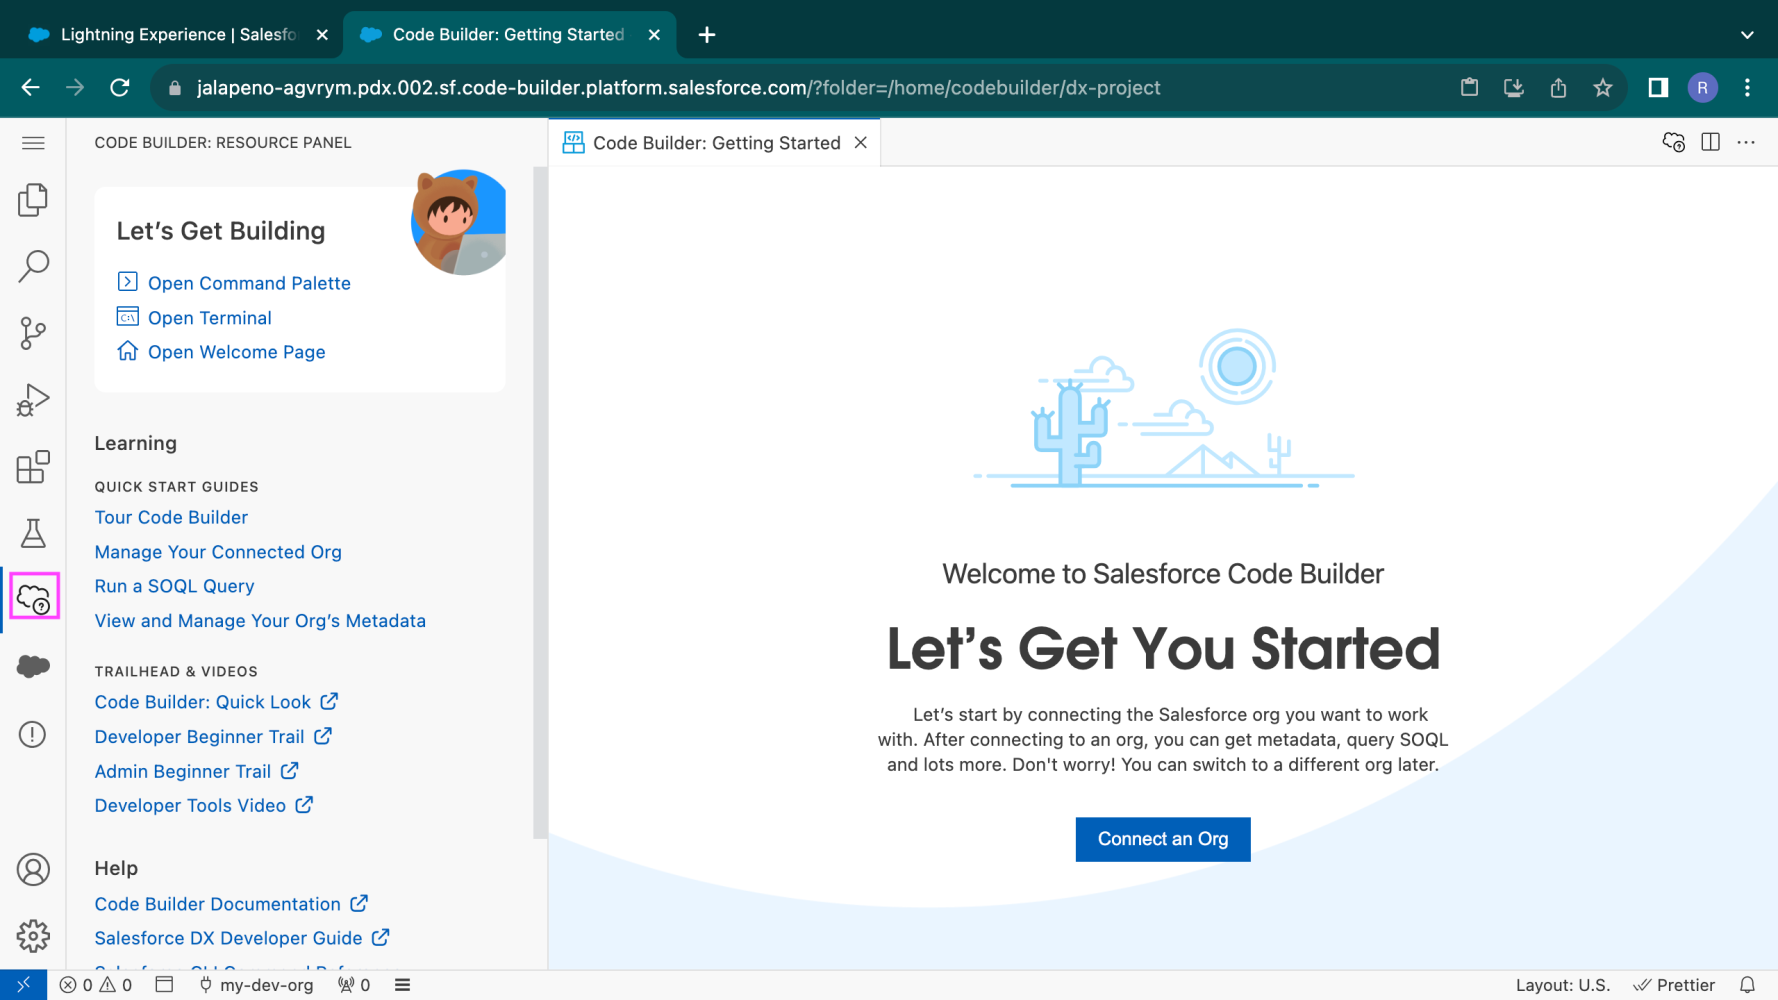The width and height of the screenshot is (1778, 1000).
Task: Open the Accounts icon in activity bar
Action: (33, 869)
